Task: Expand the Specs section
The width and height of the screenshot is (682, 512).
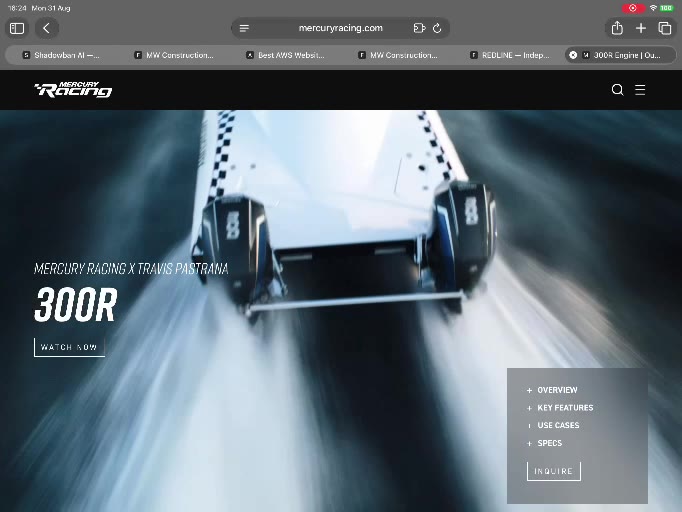Action: pos(545,443)
